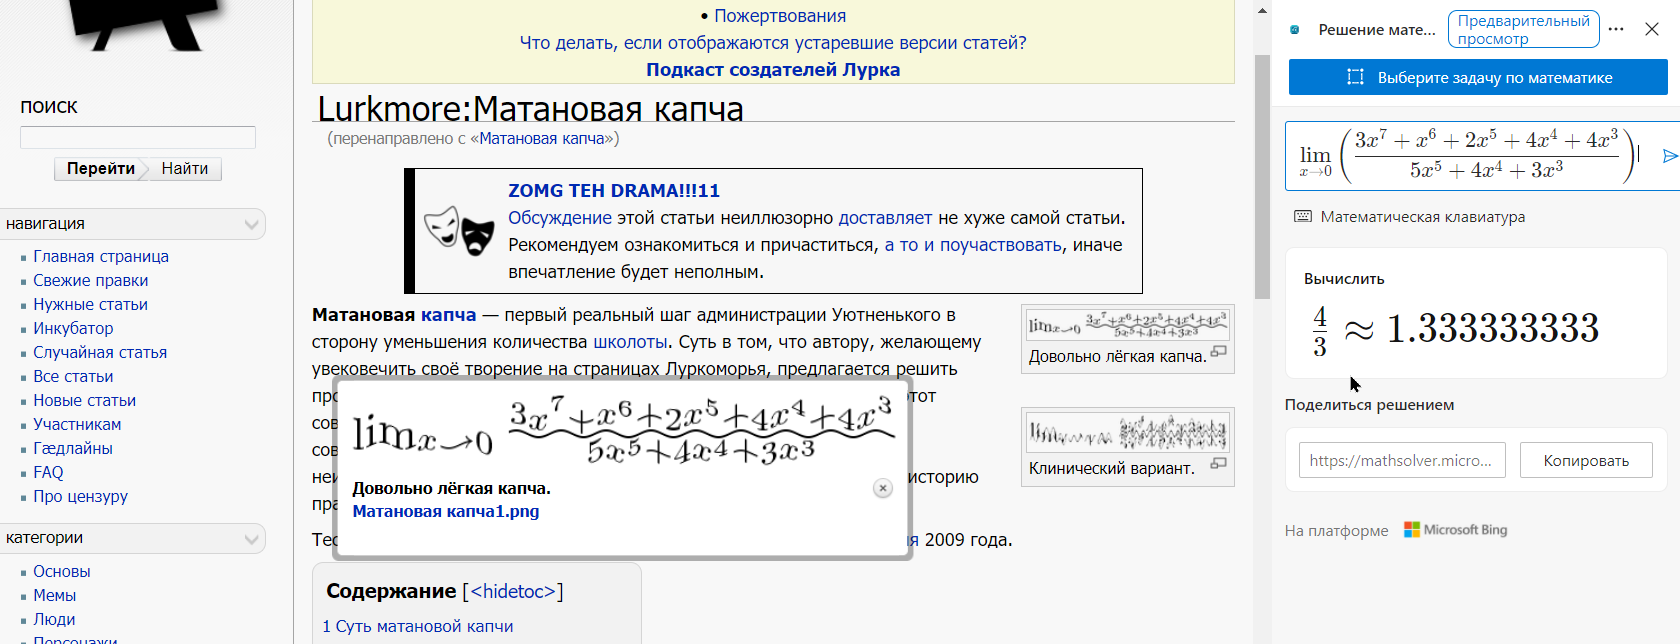Close the Math Solver side panel
Viewport: 1680px width, 644px height.
[1652, 29]
